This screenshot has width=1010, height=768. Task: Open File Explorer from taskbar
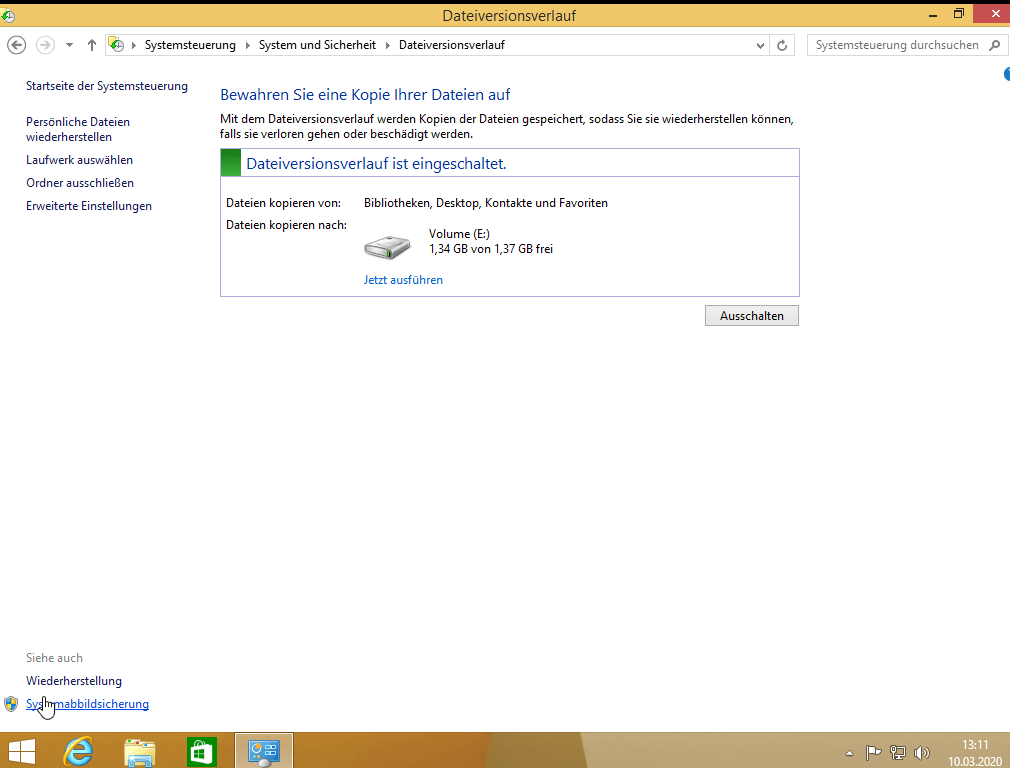tap(140, 750)
